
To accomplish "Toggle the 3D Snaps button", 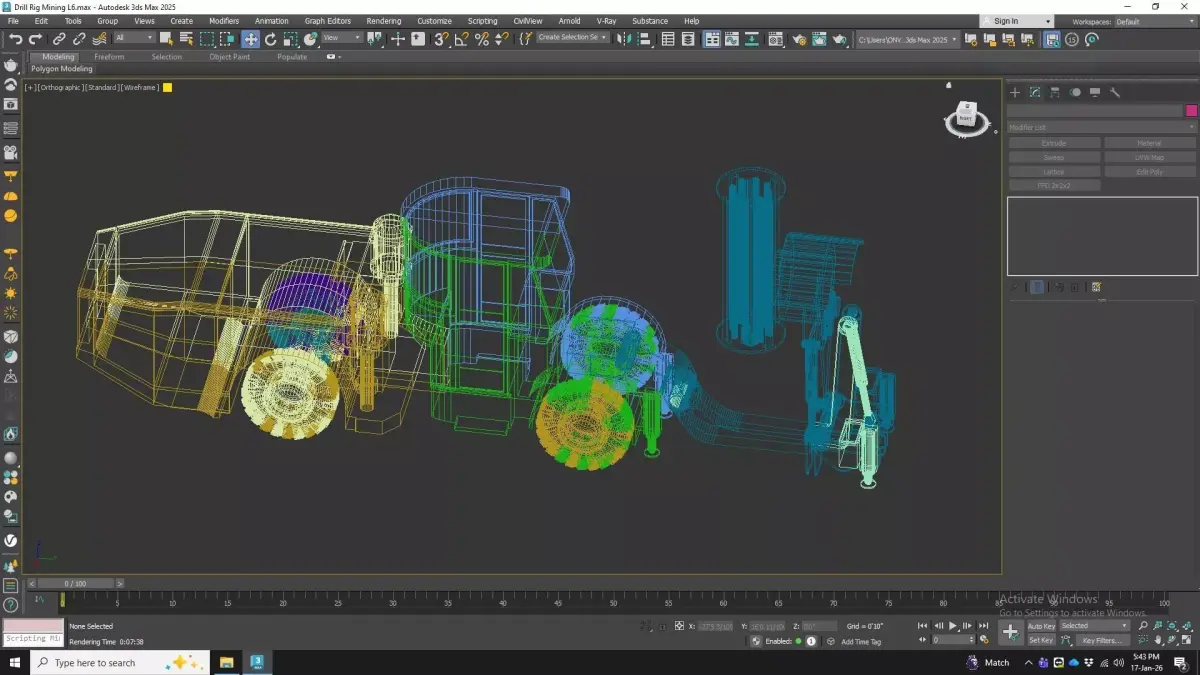I will (x=441, y=39).
